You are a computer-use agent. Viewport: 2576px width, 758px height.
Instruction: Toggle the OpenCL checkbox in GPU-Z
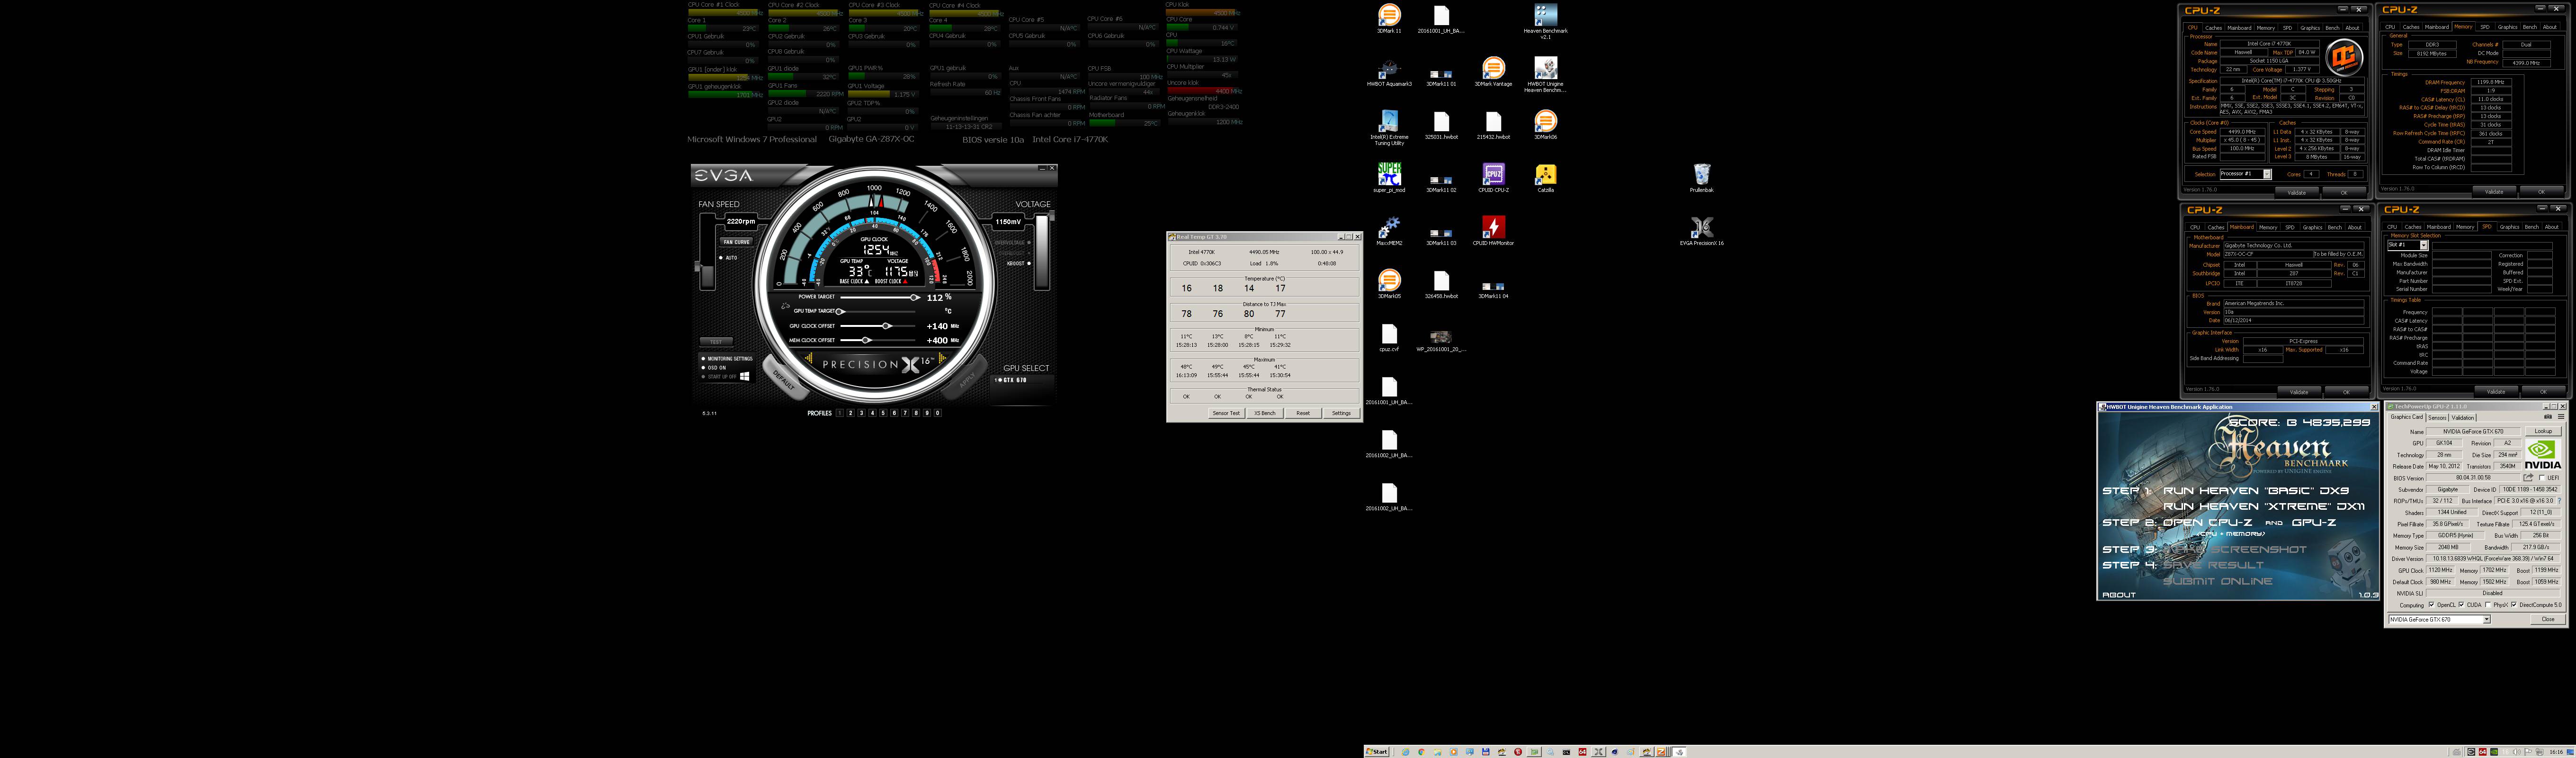[2432, 604]
